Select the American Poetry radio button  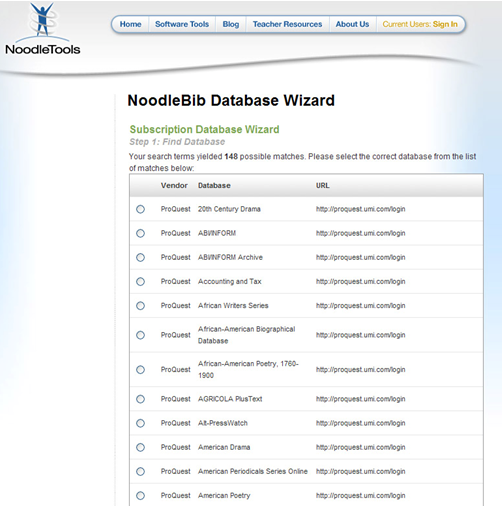click(x=140, y=496)
